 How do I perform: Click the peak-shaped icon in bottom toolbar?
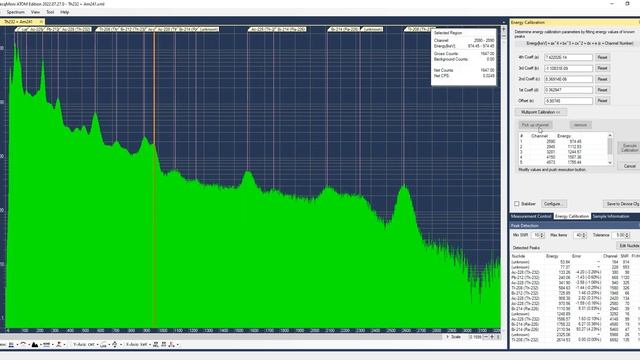click(35, 345)
